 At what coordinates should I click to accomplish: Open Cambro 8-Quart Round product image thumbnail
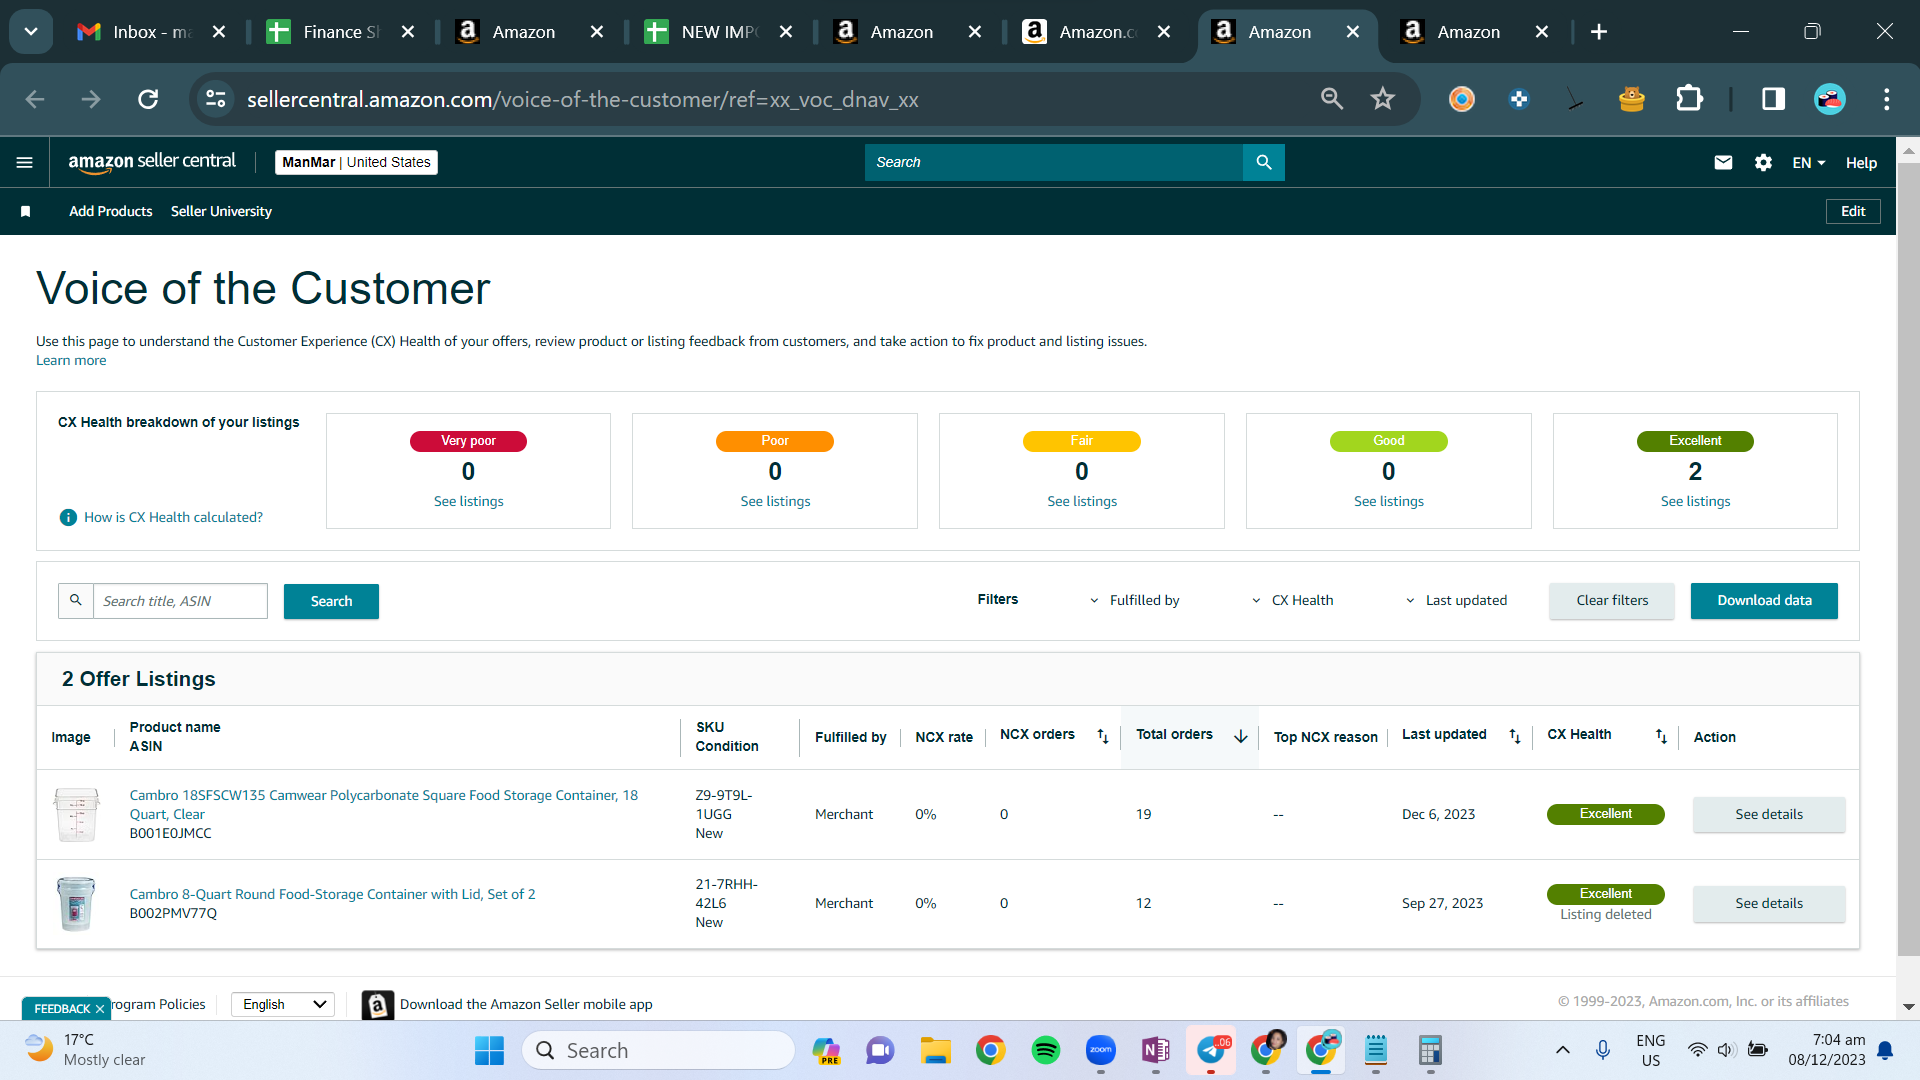[76, 903]
